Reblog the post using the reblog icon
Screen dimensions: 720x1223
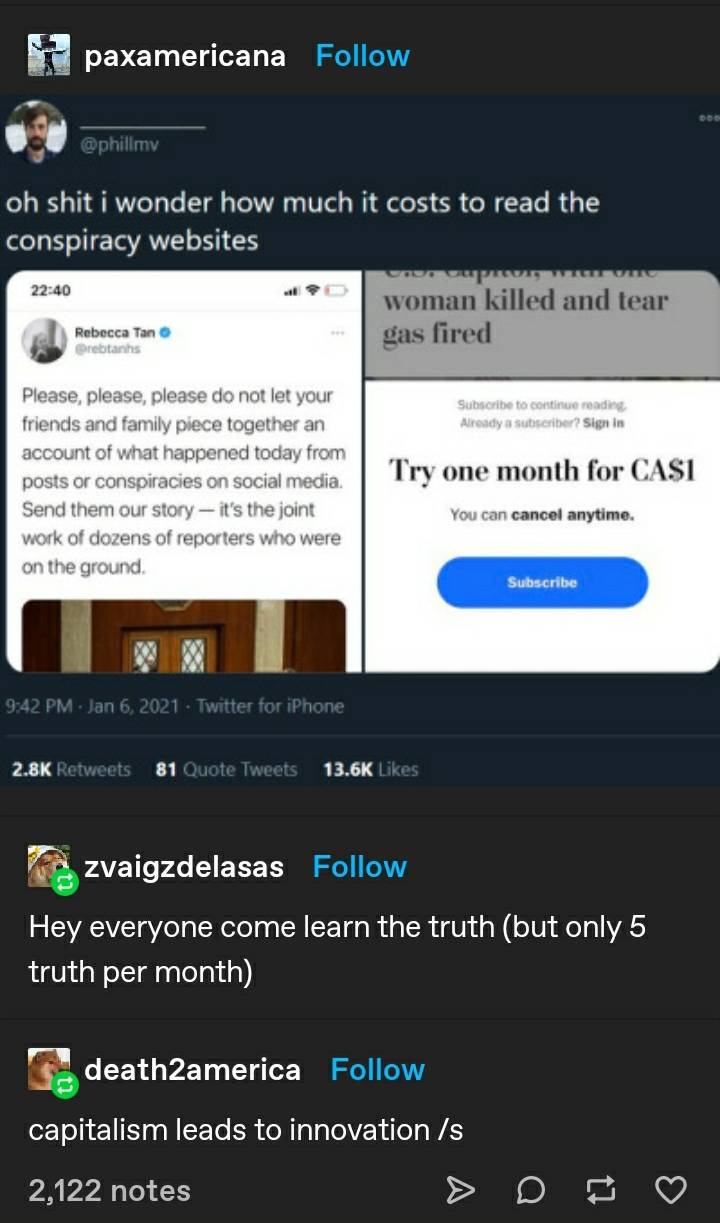(x=600, y=1189)
